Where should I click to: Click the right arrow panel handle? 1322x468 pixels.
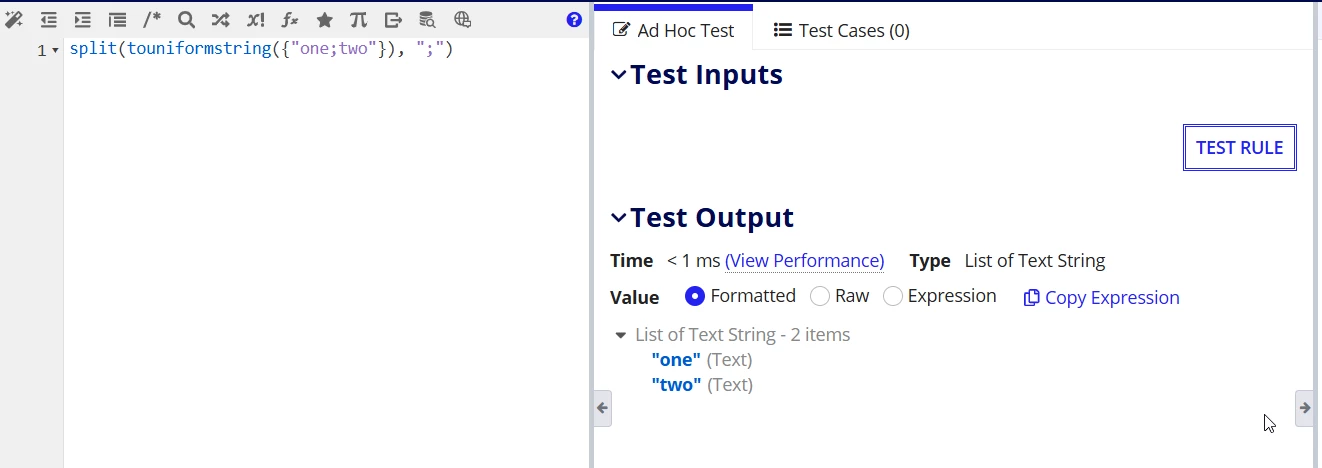(x=1304, y=408)
